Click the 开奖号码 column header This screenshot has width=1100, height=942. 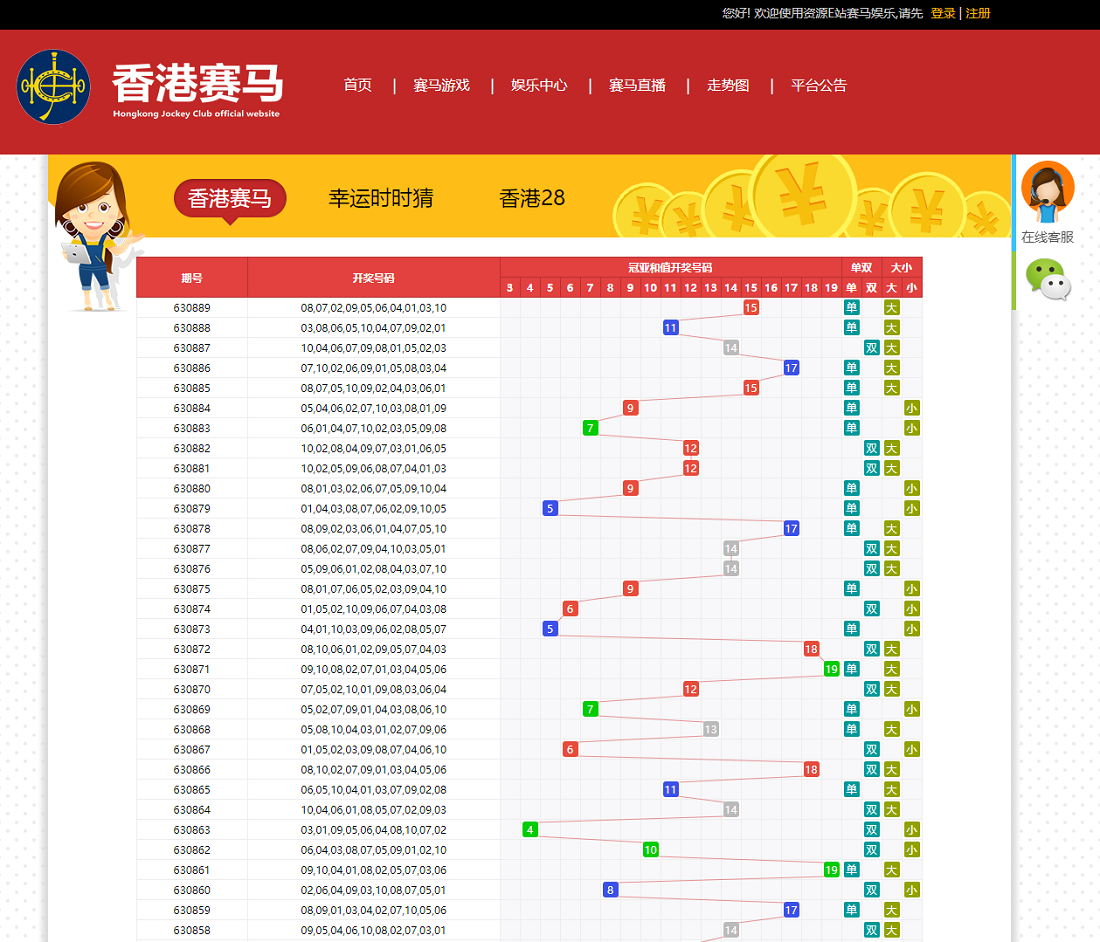tap(373, 278)
